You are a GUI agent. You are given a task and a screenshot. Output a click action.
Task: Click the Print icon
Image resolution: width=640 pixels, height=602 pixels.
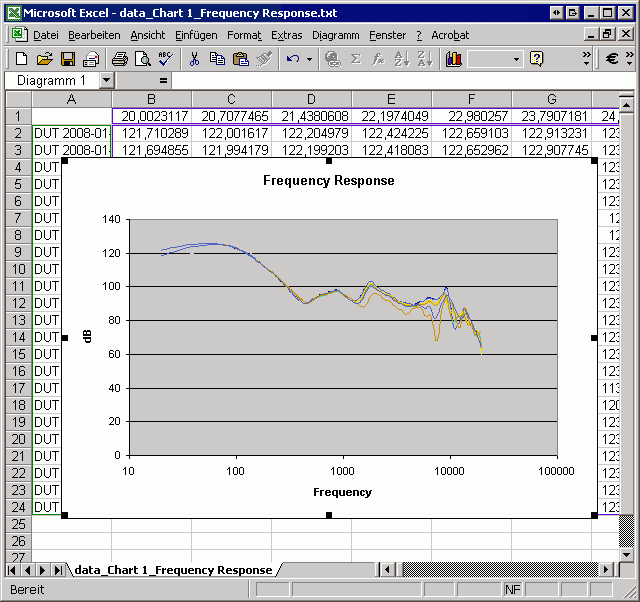click(x=120, y=59)
